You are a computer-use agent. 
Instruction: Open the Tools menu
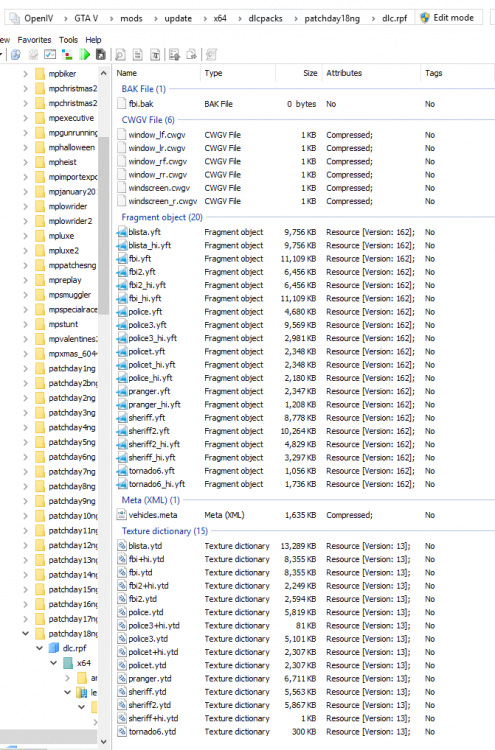(x=68, y=40)
